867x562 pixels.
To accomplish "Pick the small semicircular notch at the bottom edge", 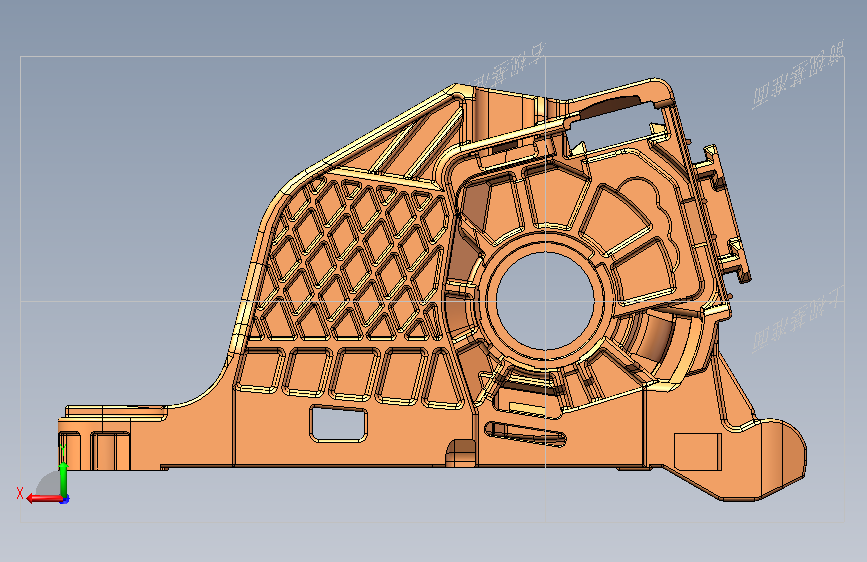I will (x=461, y=453).
